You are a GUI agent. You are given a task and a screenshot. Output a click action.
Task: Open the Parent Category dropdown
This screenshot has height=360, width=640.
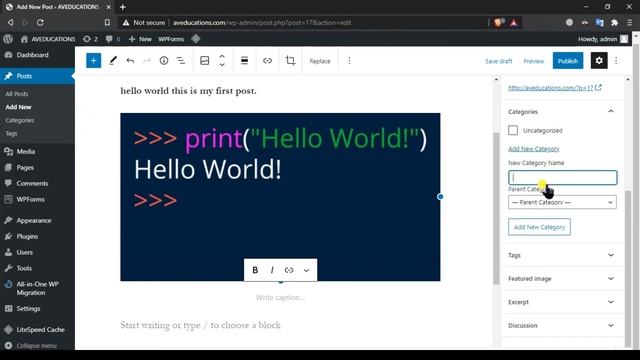pos(562,202)
